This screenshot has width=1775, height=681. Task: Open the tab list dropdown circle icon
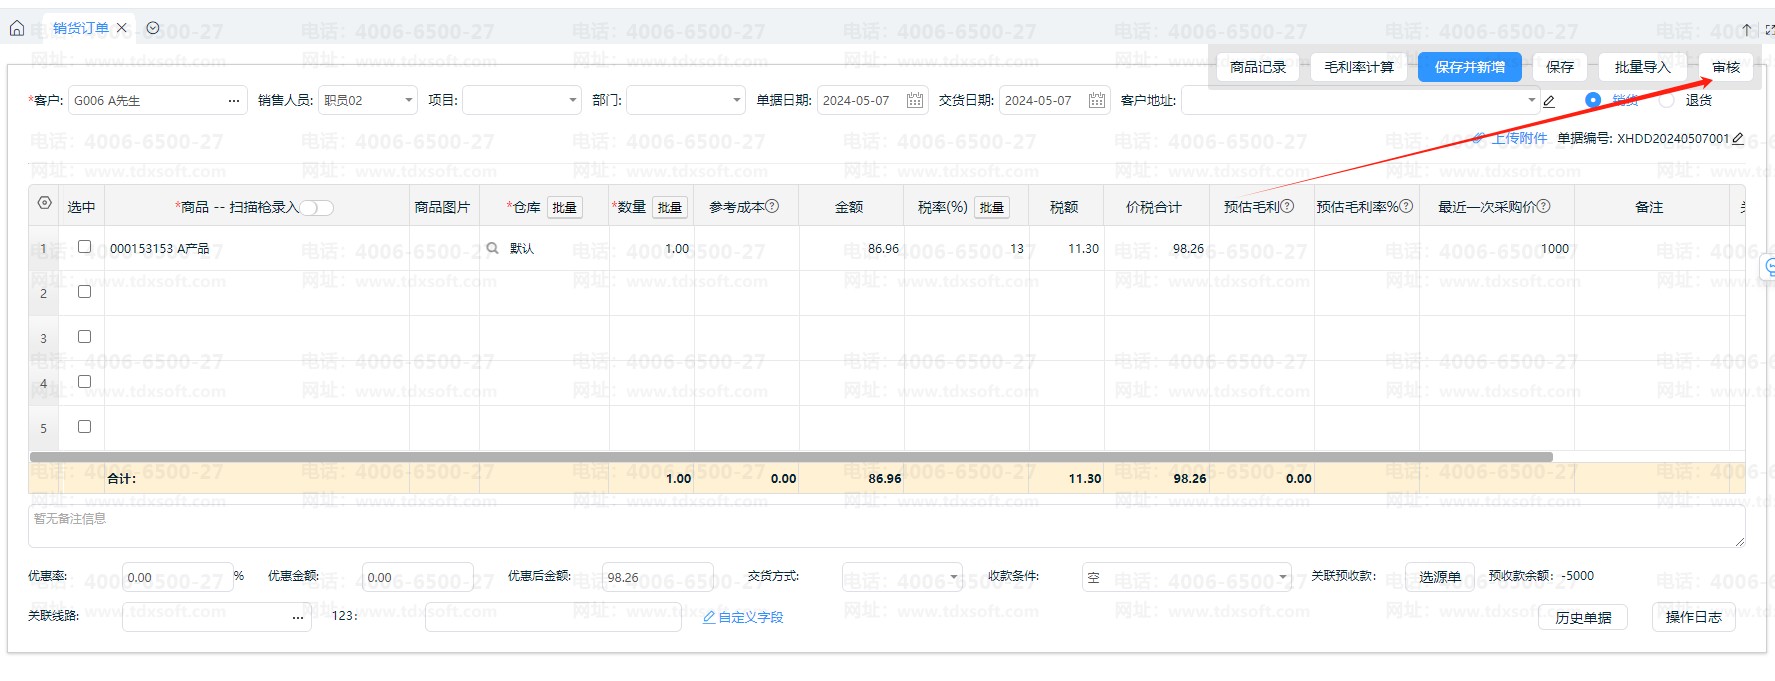(x=153, y=28)
